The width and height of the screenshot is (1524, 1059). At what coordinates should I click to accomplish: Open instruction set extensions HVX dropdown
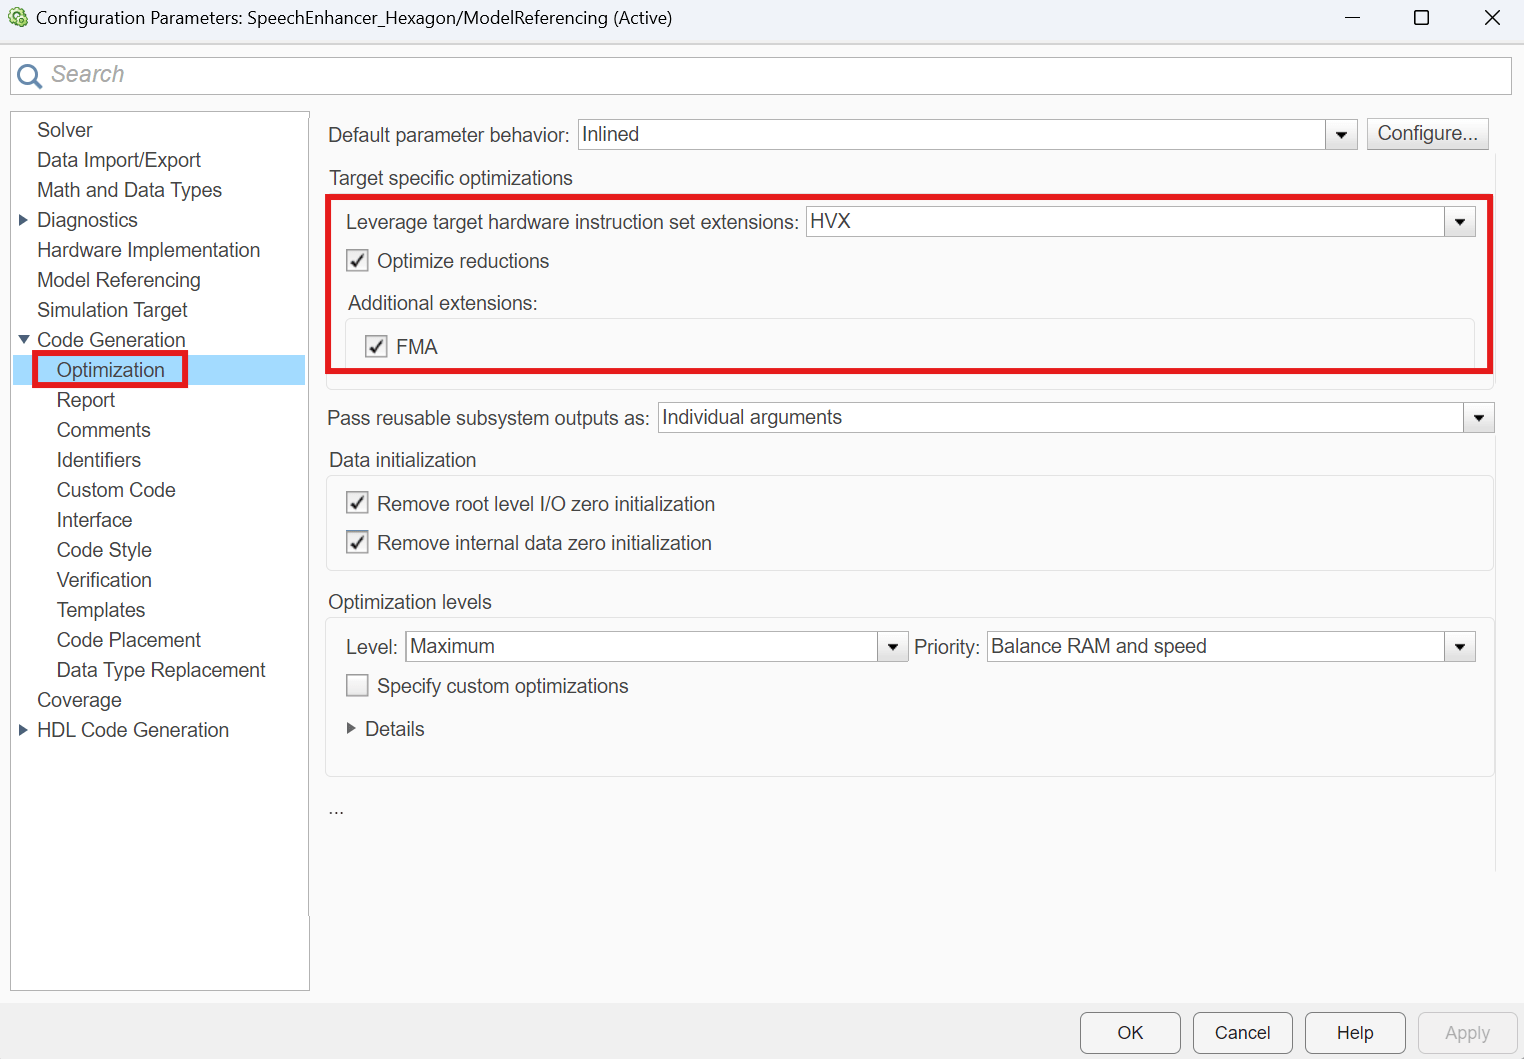1459,222
